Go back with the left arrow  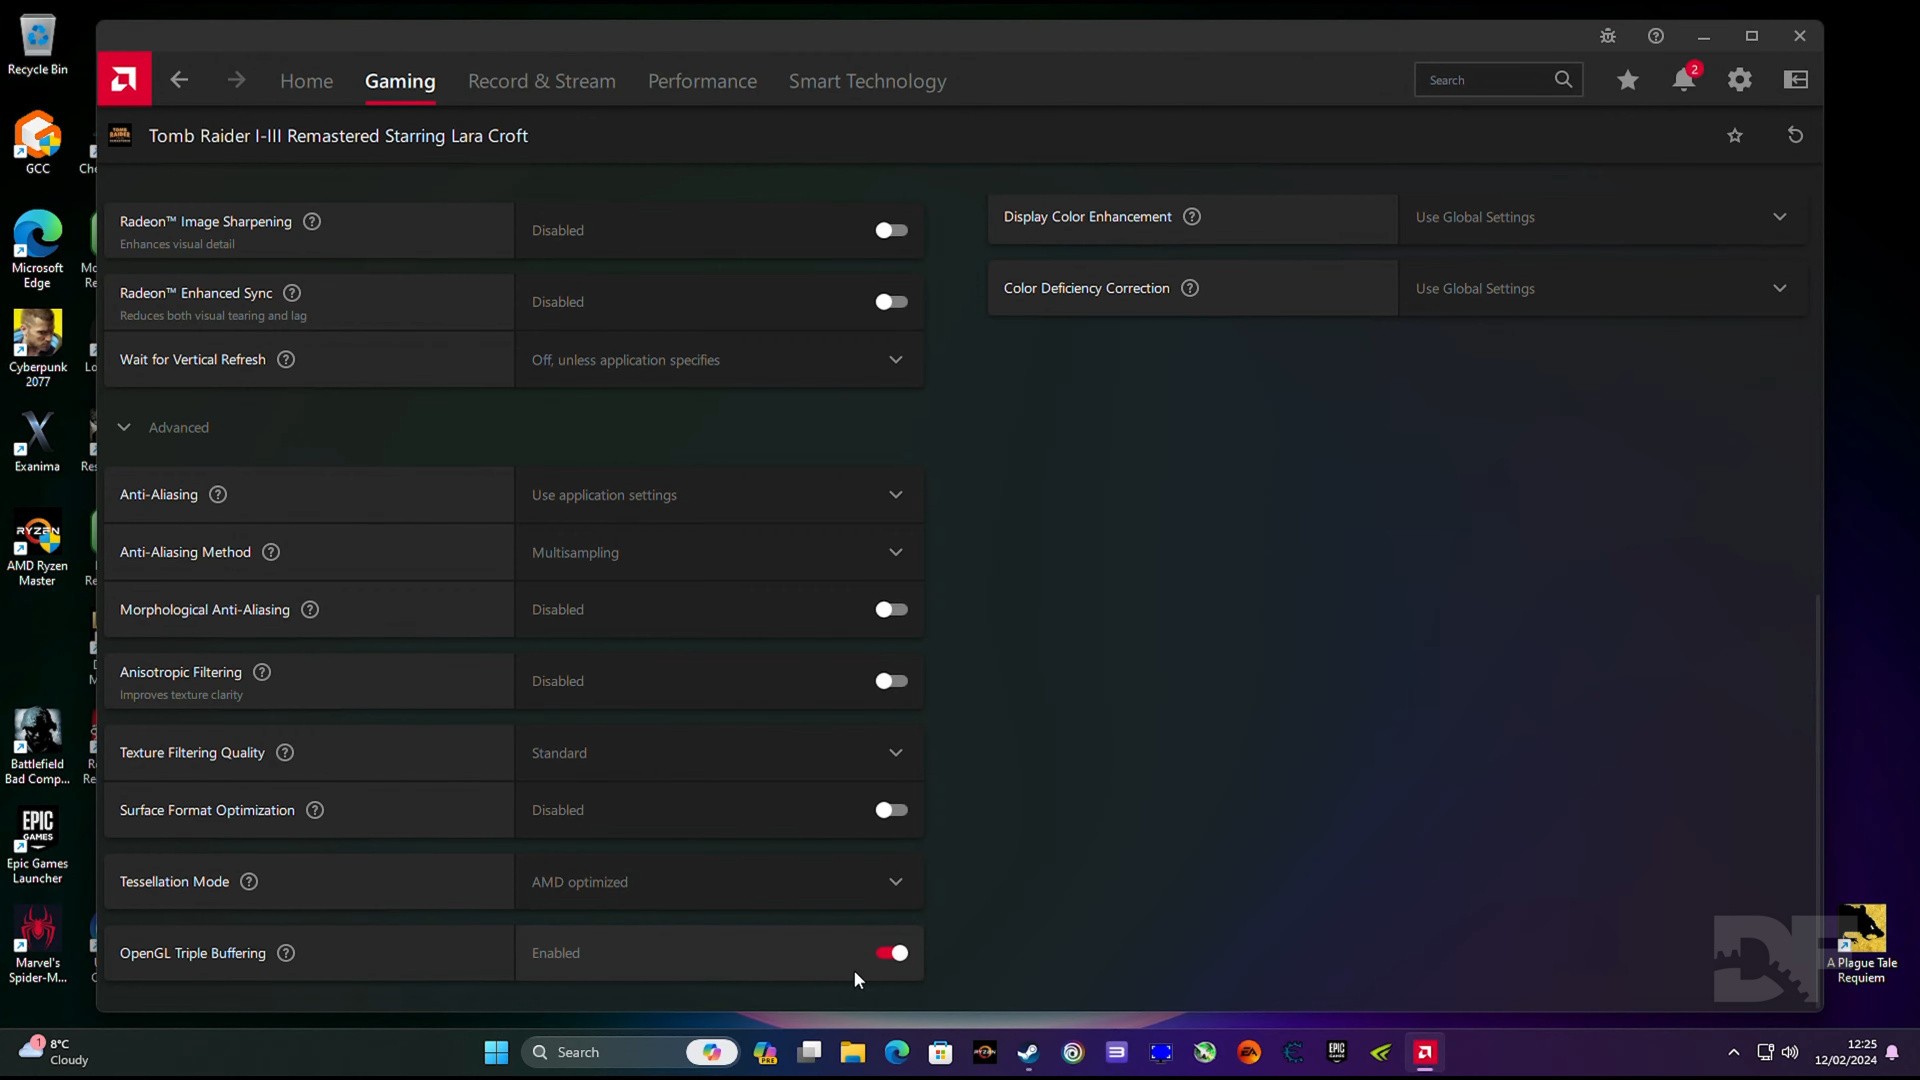pyautogui.click(x=179, y=80)
